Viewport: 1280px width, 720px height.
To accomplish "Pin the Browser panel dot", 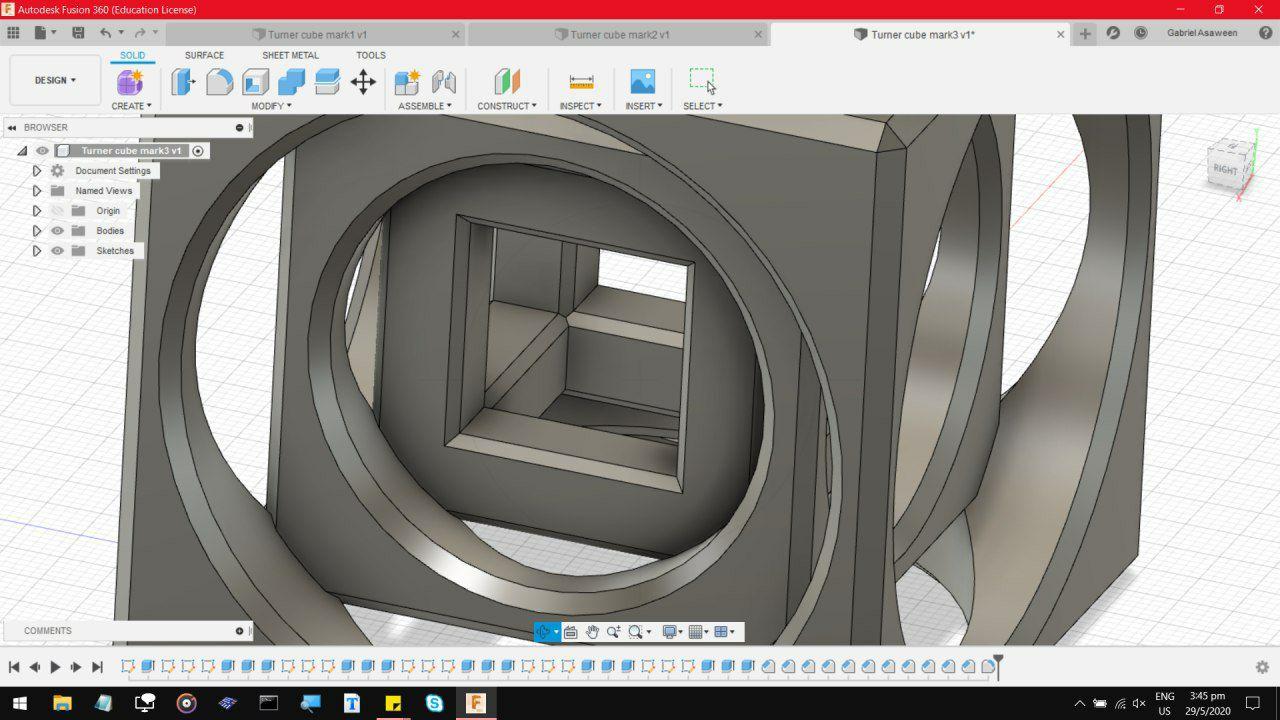I will click(x=239, y=127).
